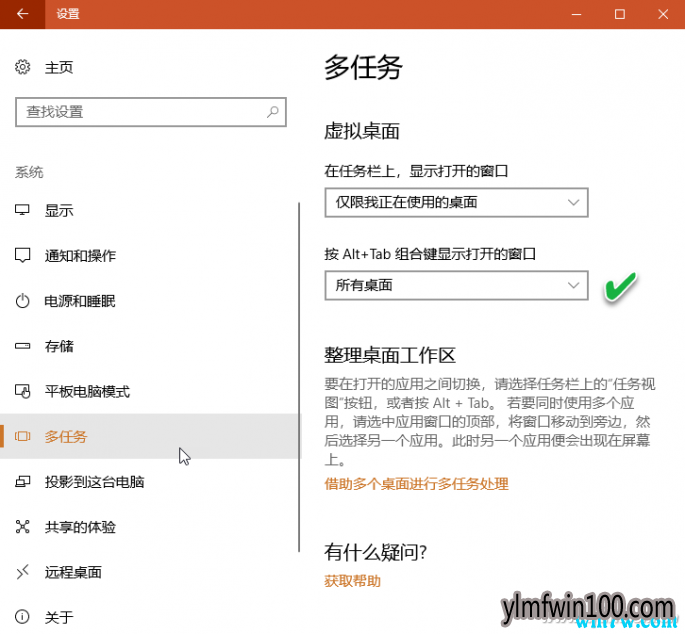Click the About info icon
The image size is (685, 634).
(x=22, y=617)
